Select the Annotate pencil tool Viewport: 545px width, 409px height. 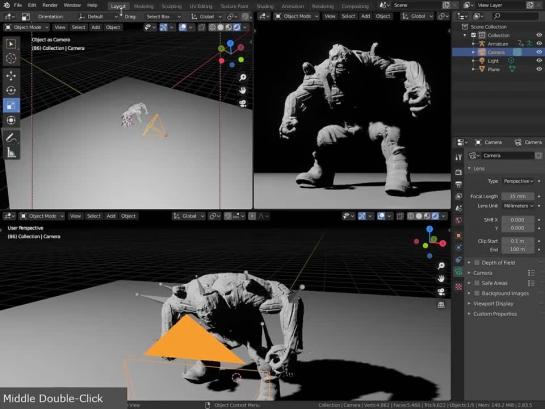[11, 138]
